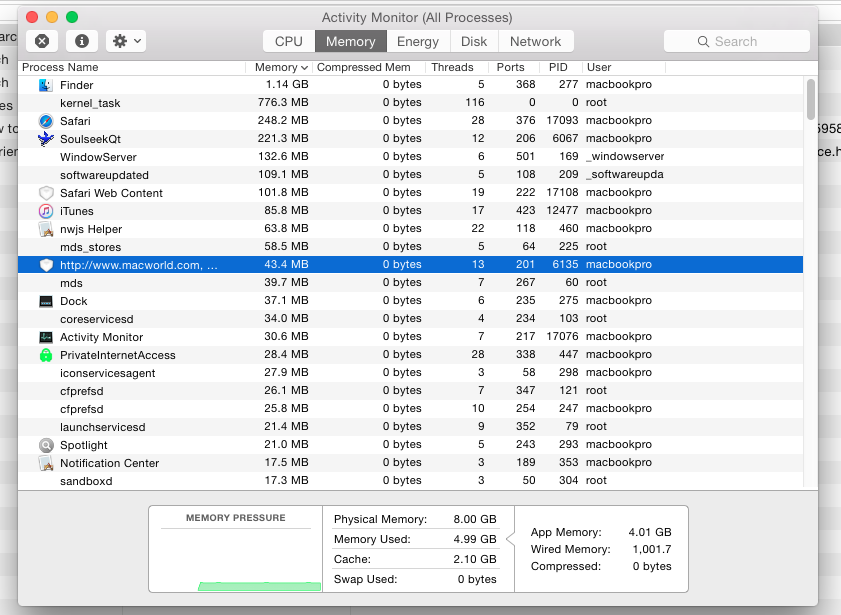Select the iconservicesagent process row
This screenshot has width=841, height=615.
(x=410, y=373)
